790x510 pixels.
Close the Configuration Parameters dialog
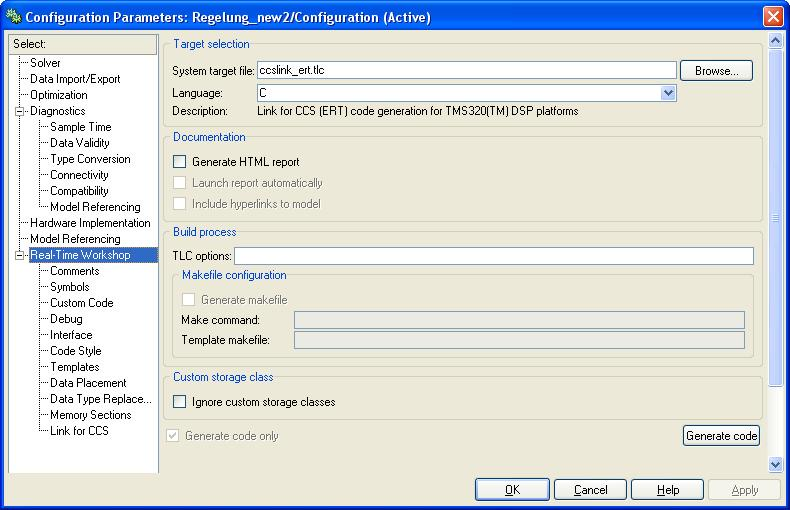coord(773,16)
